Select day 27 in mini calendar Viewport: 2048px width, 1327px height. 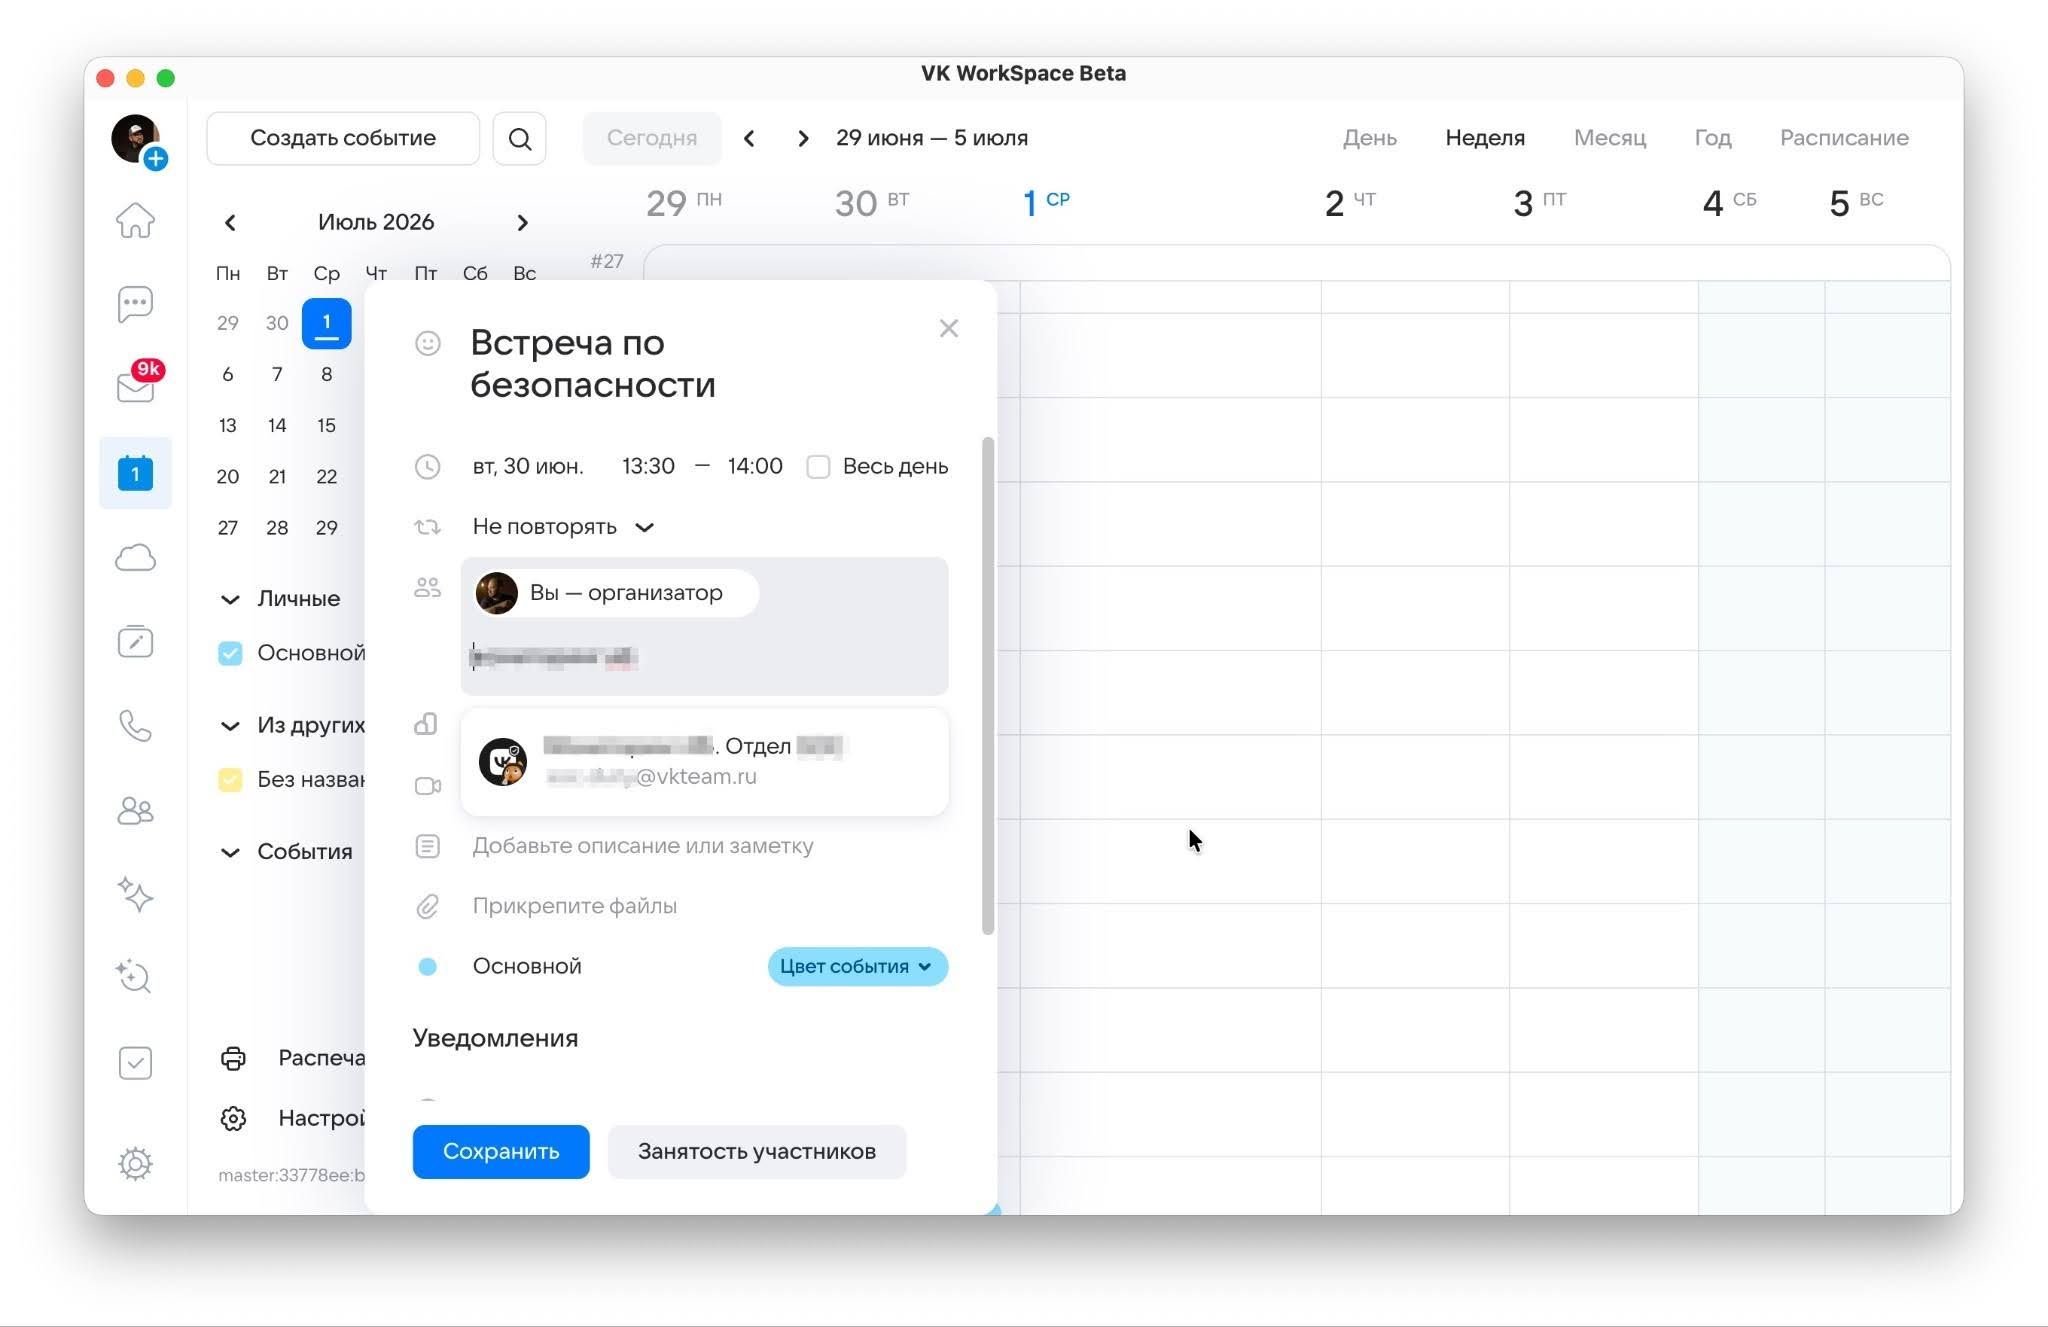[x=228, y=528]
